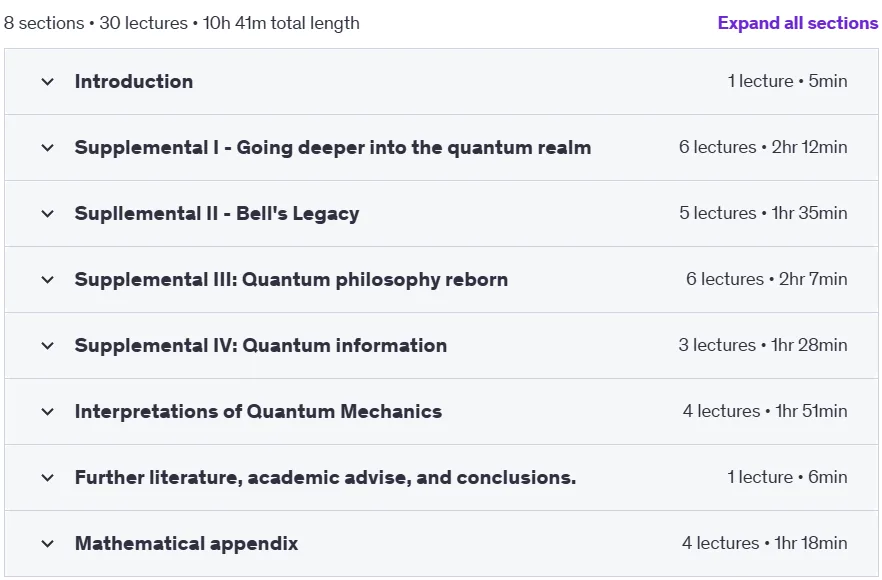Click Expand all sections link
882x580 pixels.
798,23
